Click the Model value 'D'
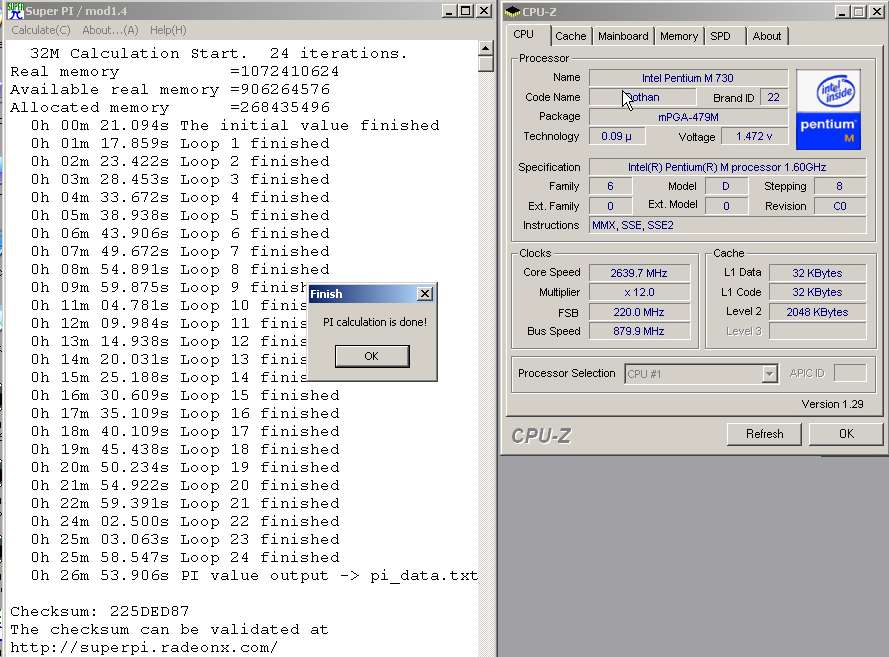The image size is (889, 657). (726, 186)
